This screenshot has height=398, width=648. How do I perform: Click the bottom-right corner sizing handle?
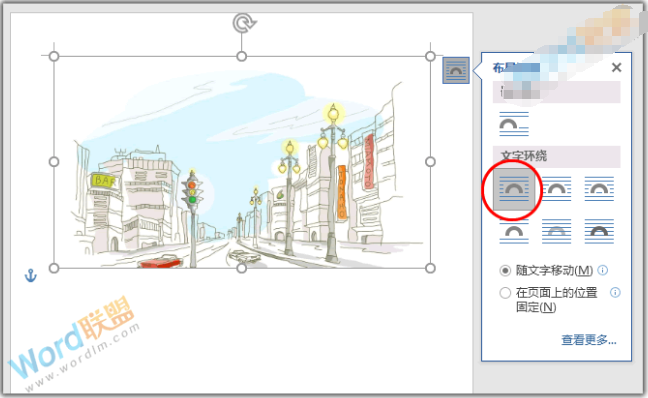click(x=430, y=268)
